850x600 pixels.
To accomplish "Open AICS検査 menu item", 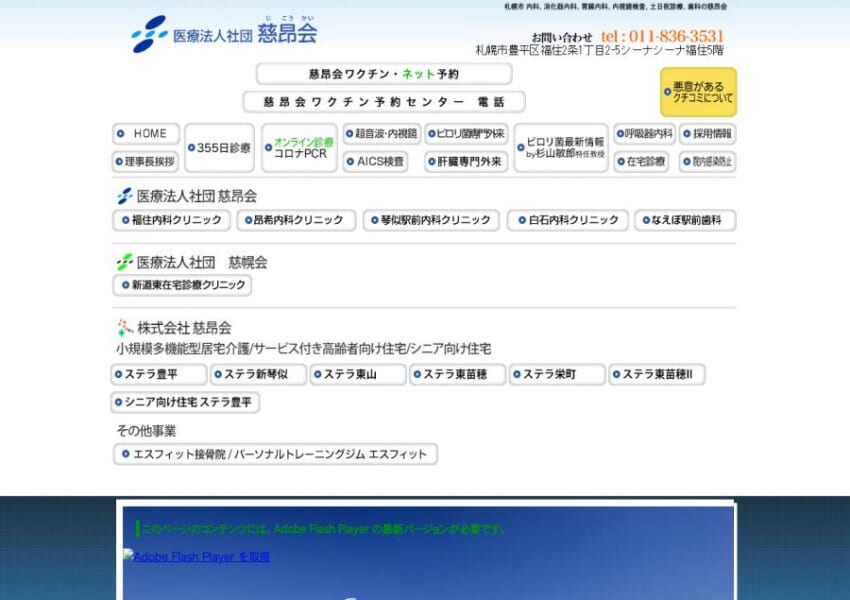I will click(x=375, y=162).
